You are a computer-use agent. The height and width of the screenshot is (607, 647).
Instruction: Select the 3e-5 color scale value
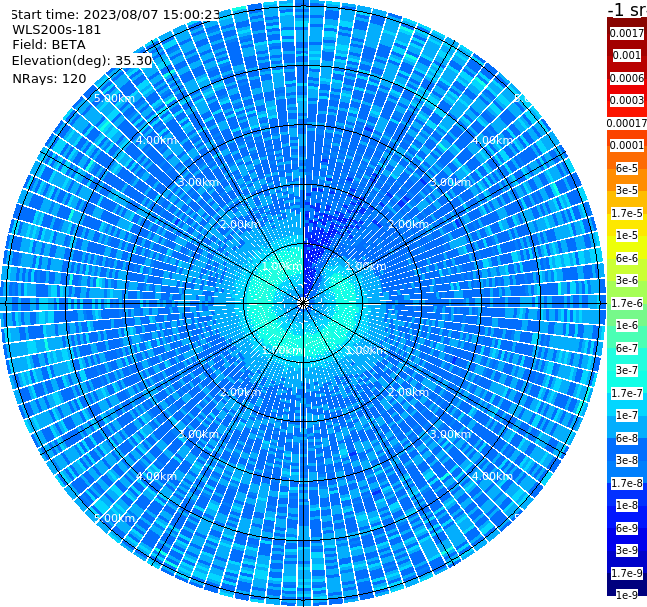tap(627, 190)
